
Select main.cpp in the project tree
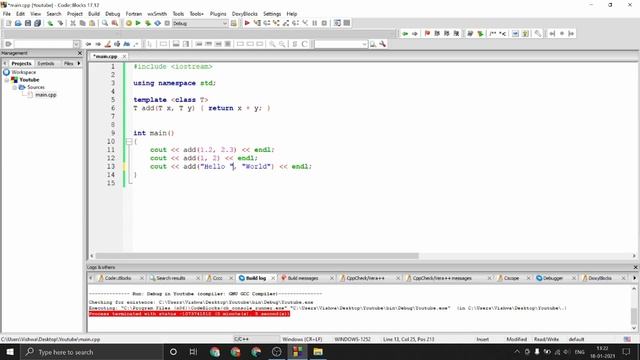coord(46,95)
